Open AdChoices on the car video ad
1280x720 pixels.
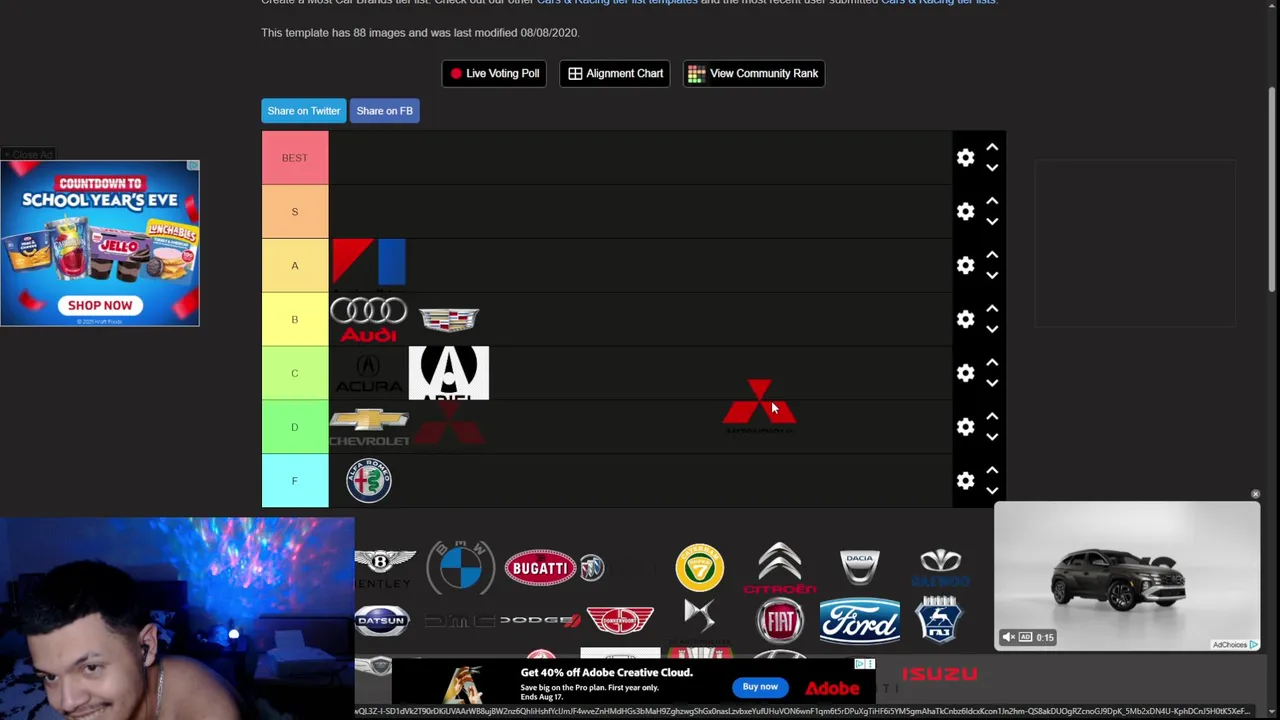[x=1236, y=645]
